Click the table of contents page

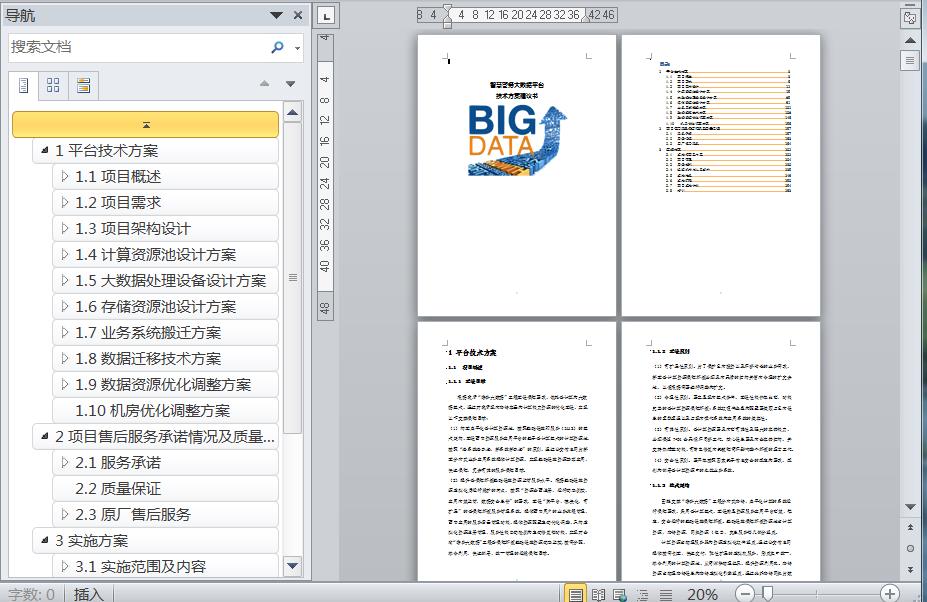[x=721, y=175]
